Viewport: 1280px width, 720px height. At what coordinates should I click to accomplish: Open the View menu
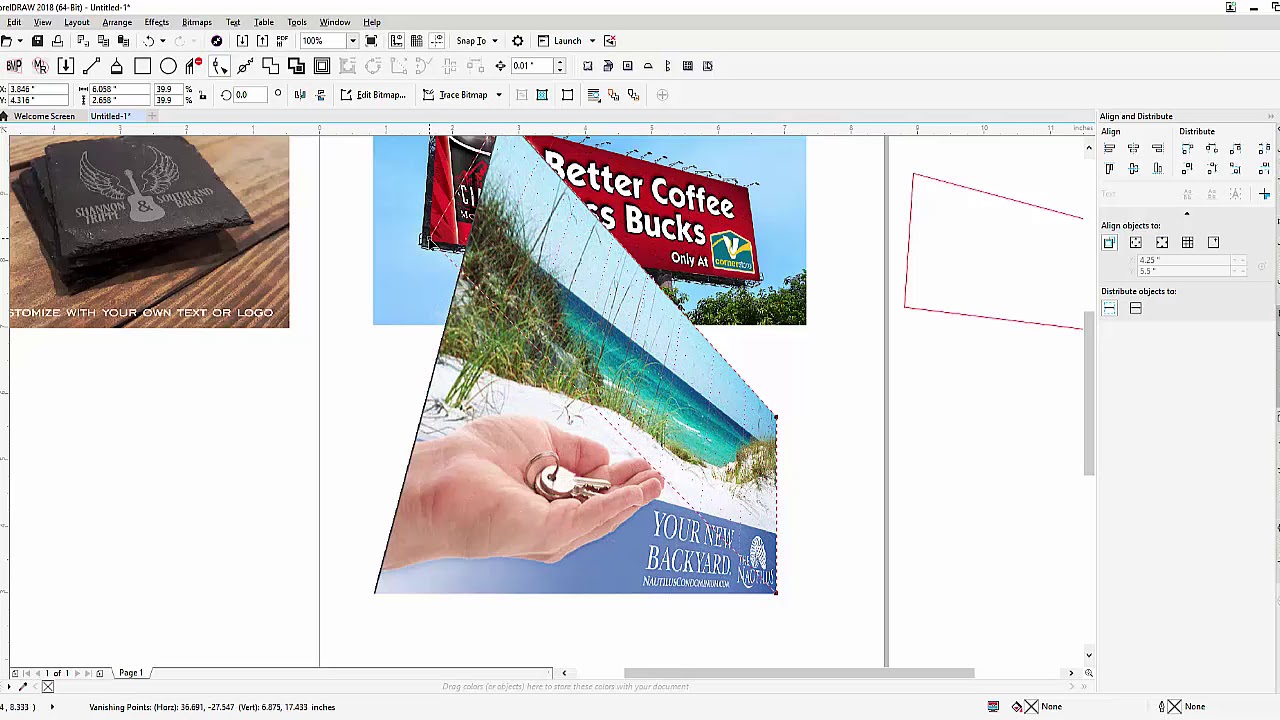tap(43, 22)
